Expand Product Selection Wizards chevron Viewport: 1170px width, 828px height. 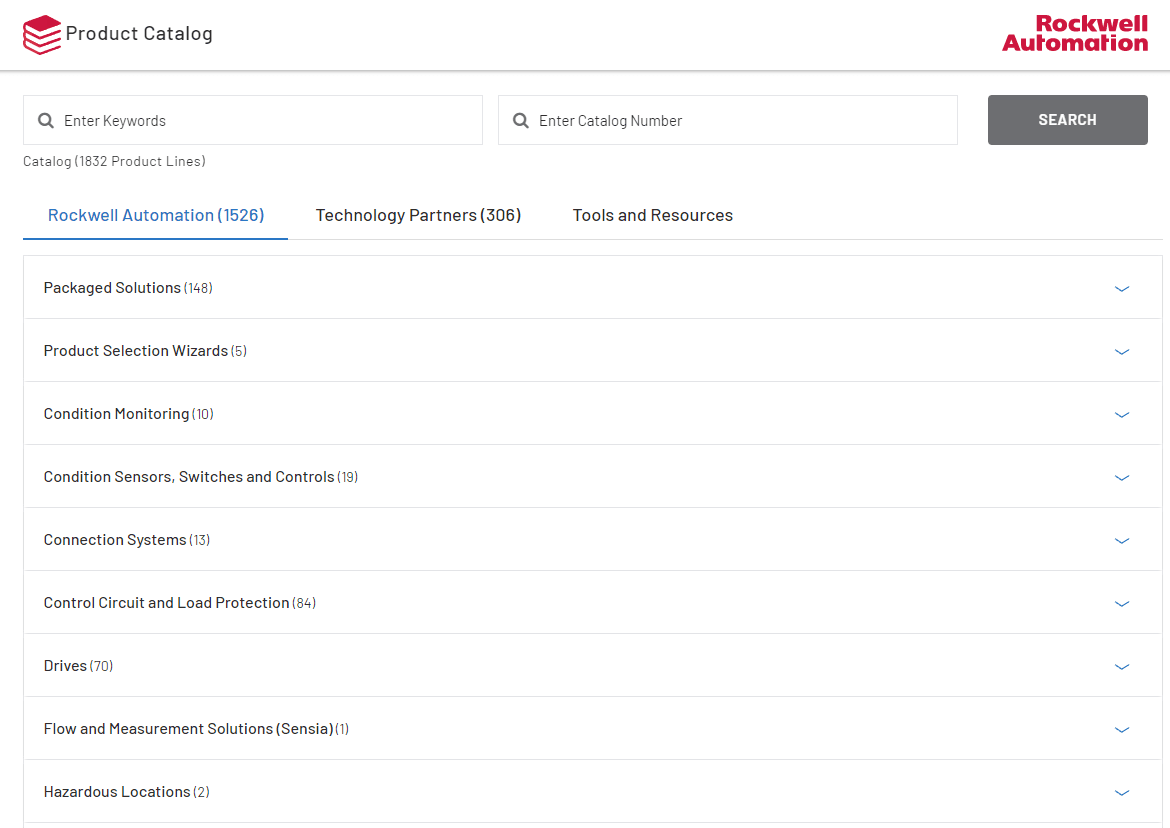point(1121,351)
